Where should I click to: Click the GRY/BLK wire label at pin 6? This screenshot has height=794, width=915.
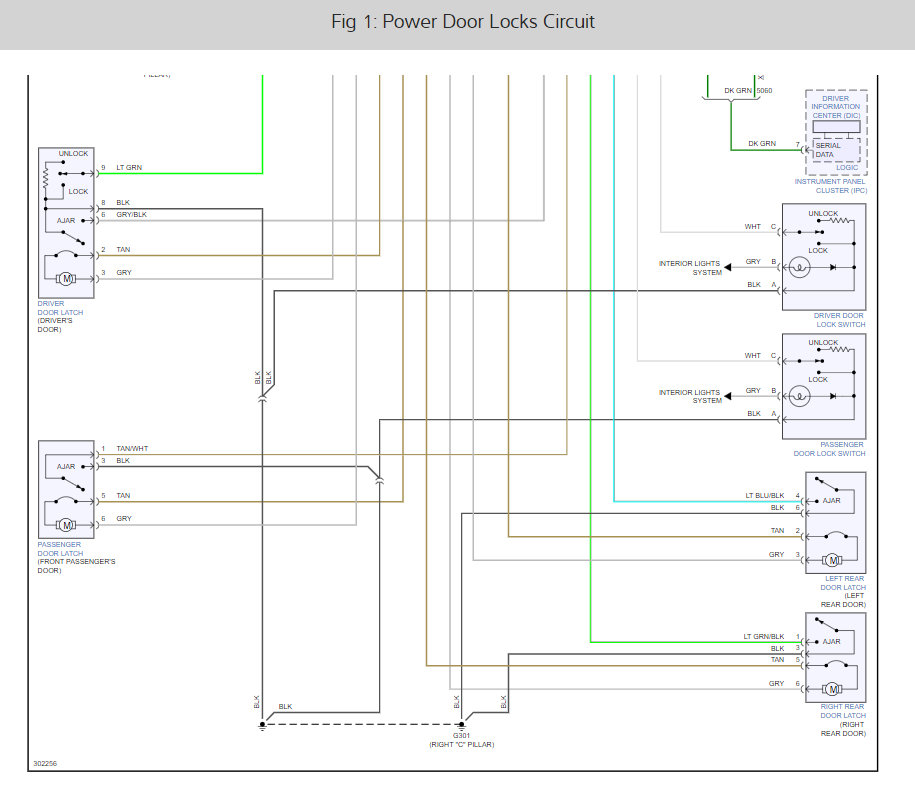point(131,215)
